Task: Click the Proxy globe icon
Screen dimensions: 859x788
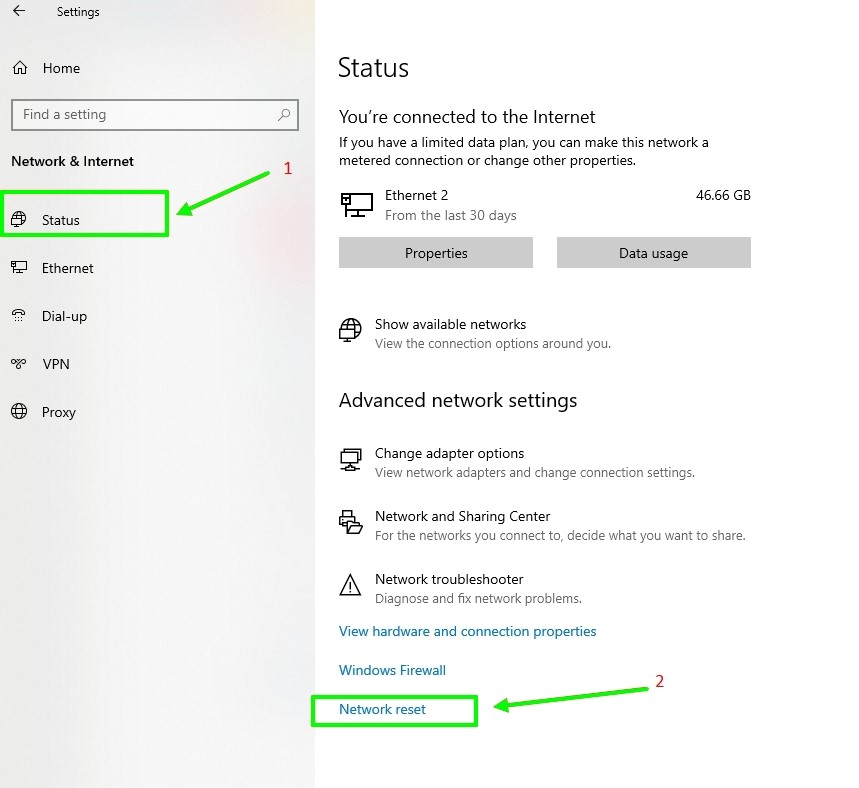Action: pyautogui.click(x=19, y=412)
